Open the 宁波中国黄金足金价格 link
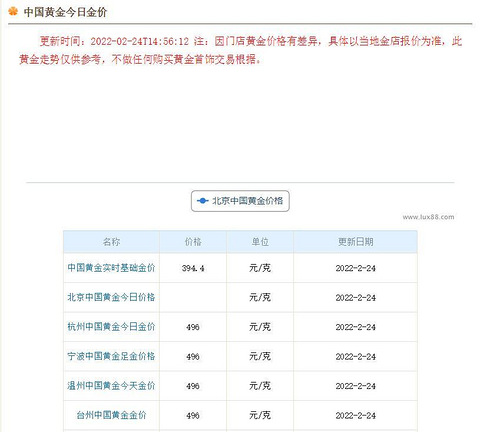This screenshot has height=432, width=480. tap(111, 356)
